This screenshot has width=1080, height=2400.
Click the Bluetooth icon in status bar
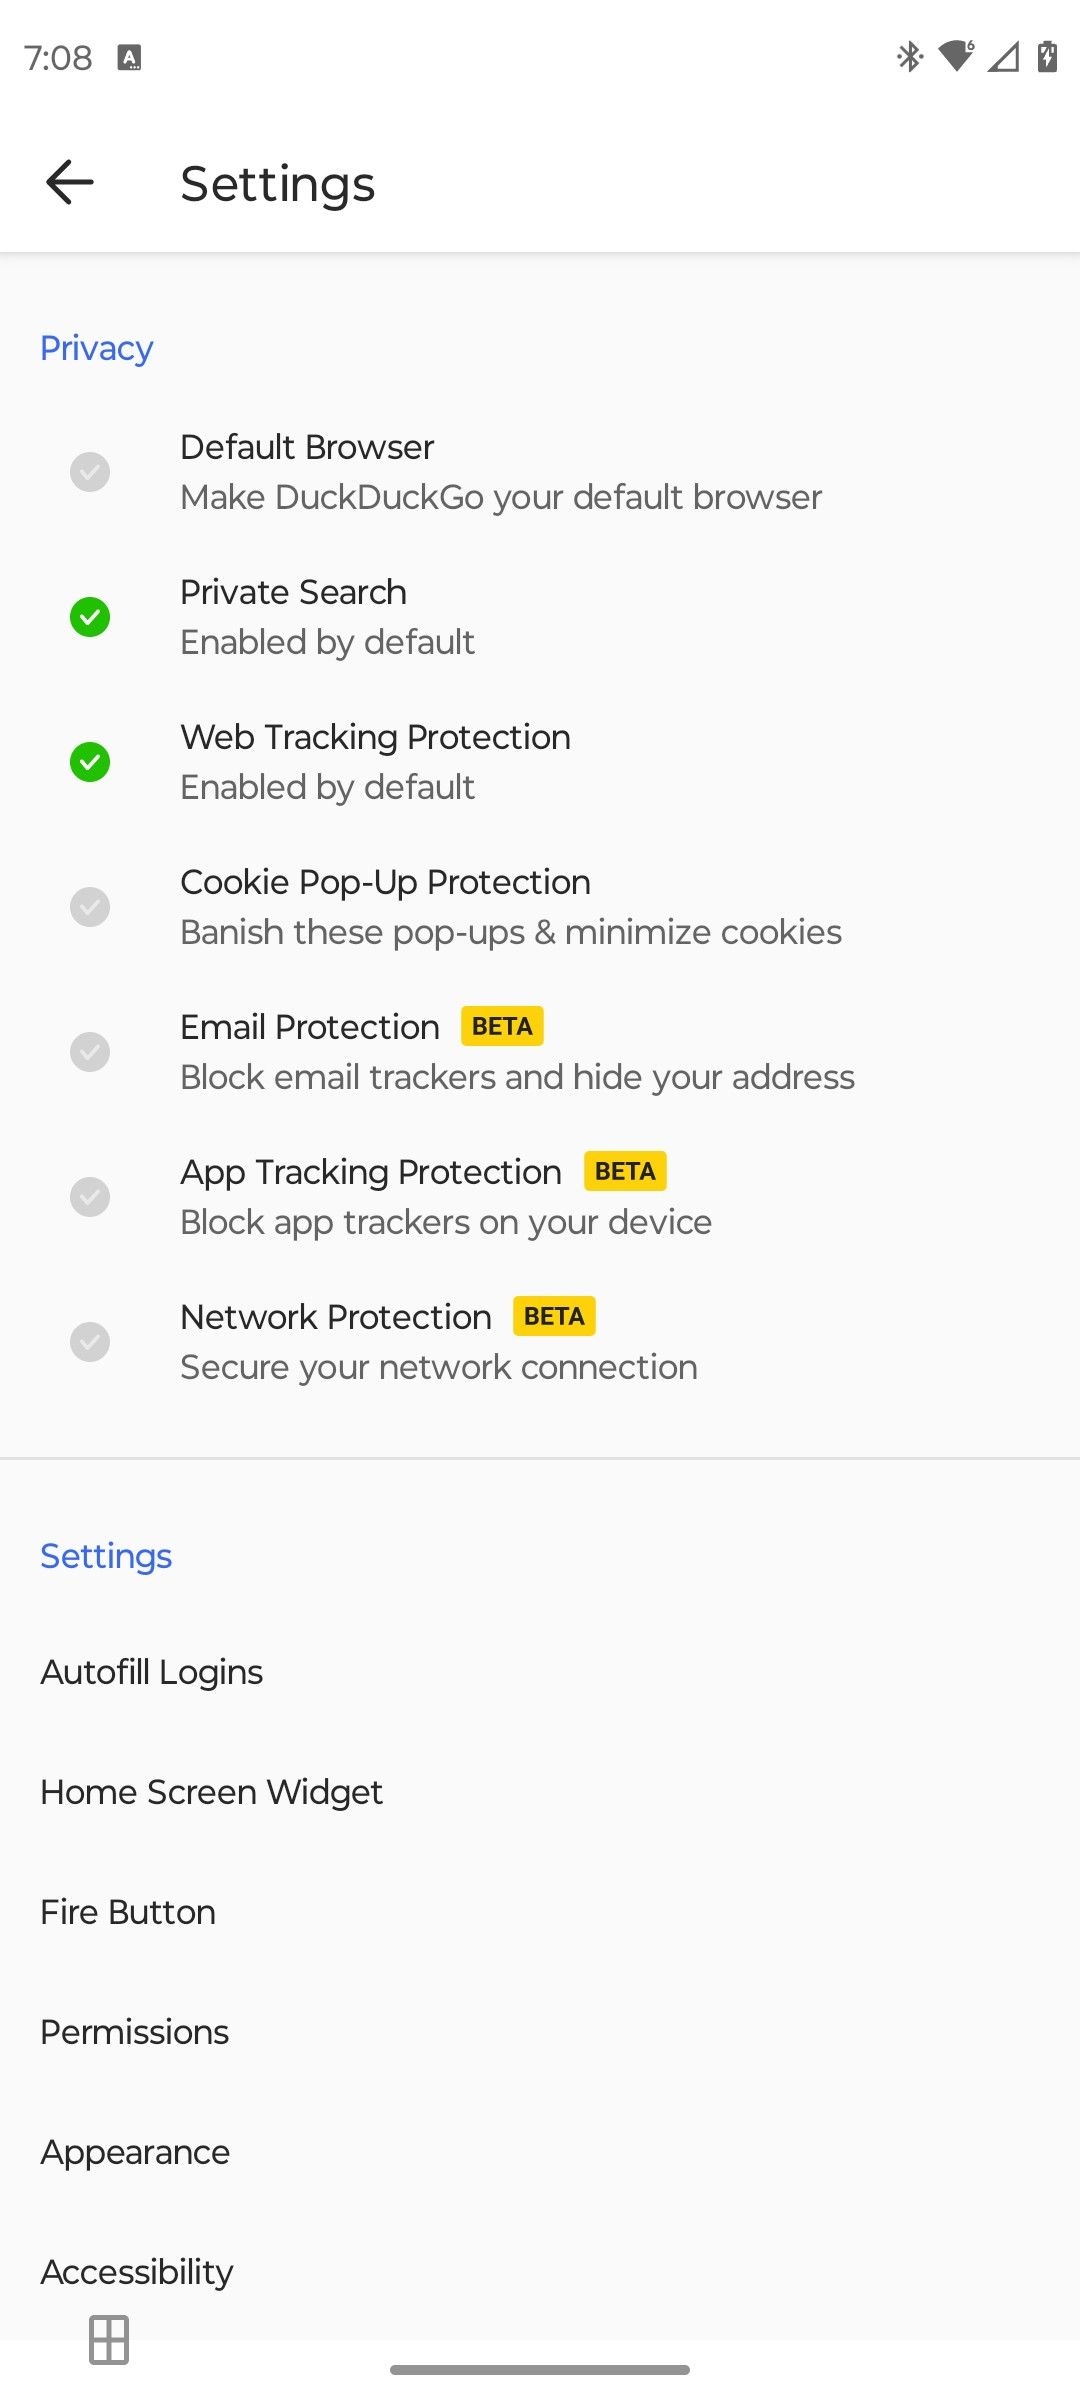pyautogui.click(x=908, y=57)
